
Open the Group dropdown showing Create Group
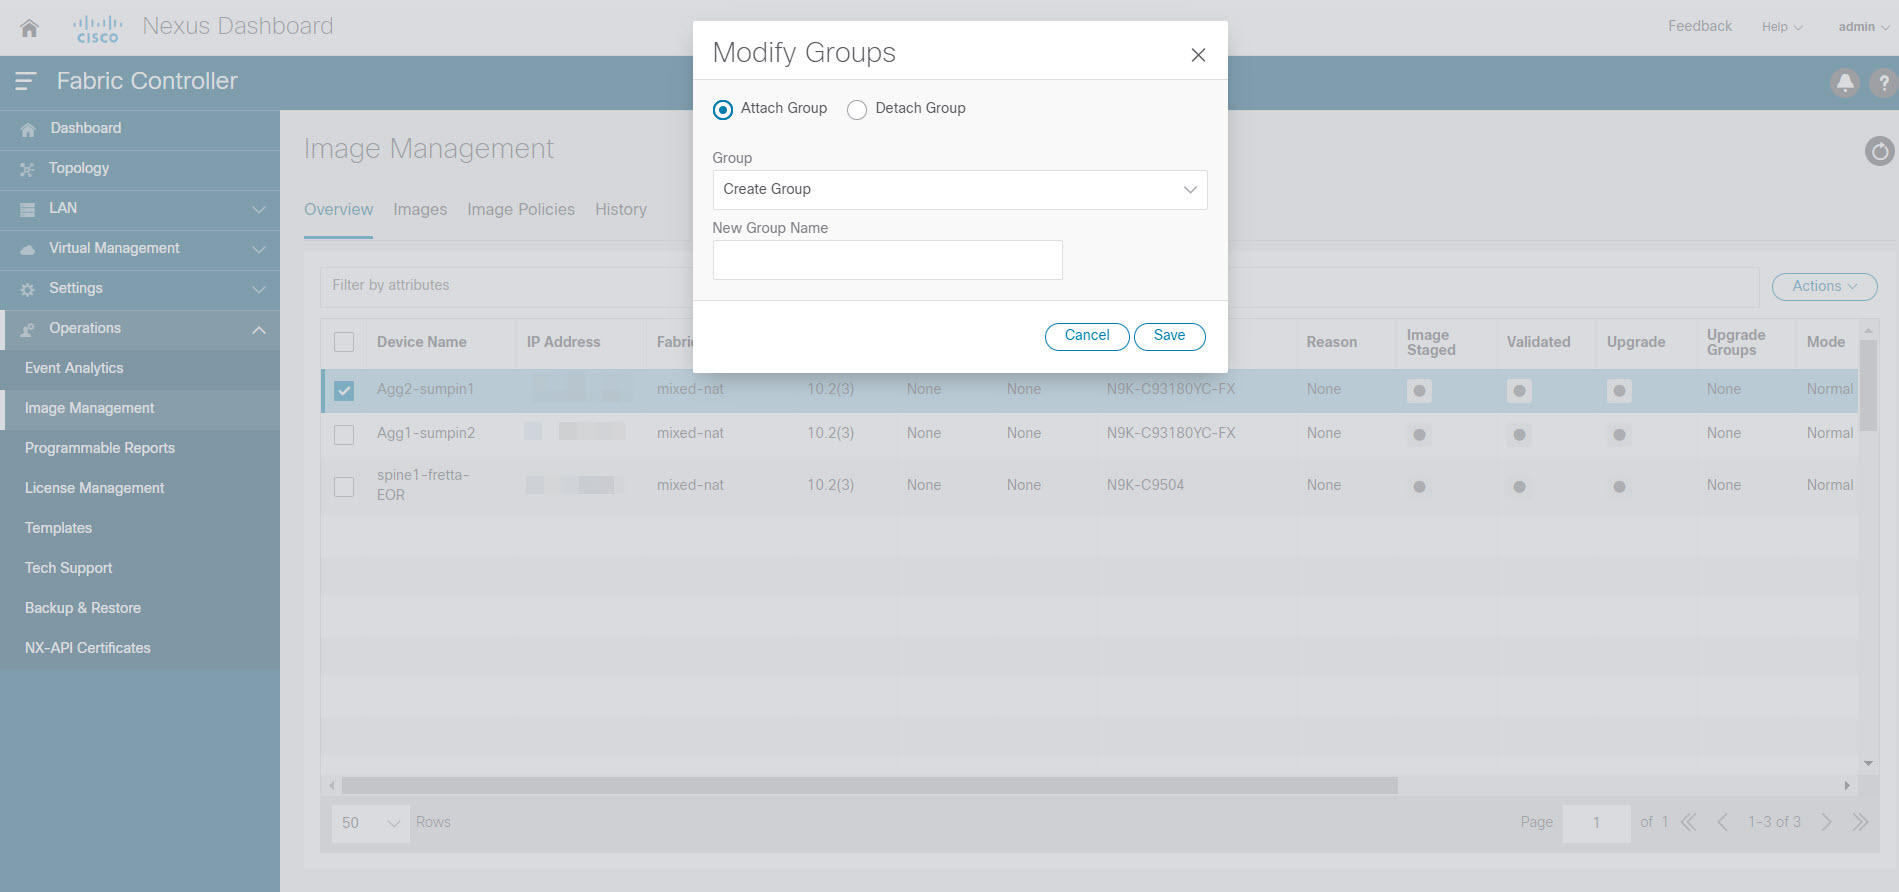pos(960,190)
